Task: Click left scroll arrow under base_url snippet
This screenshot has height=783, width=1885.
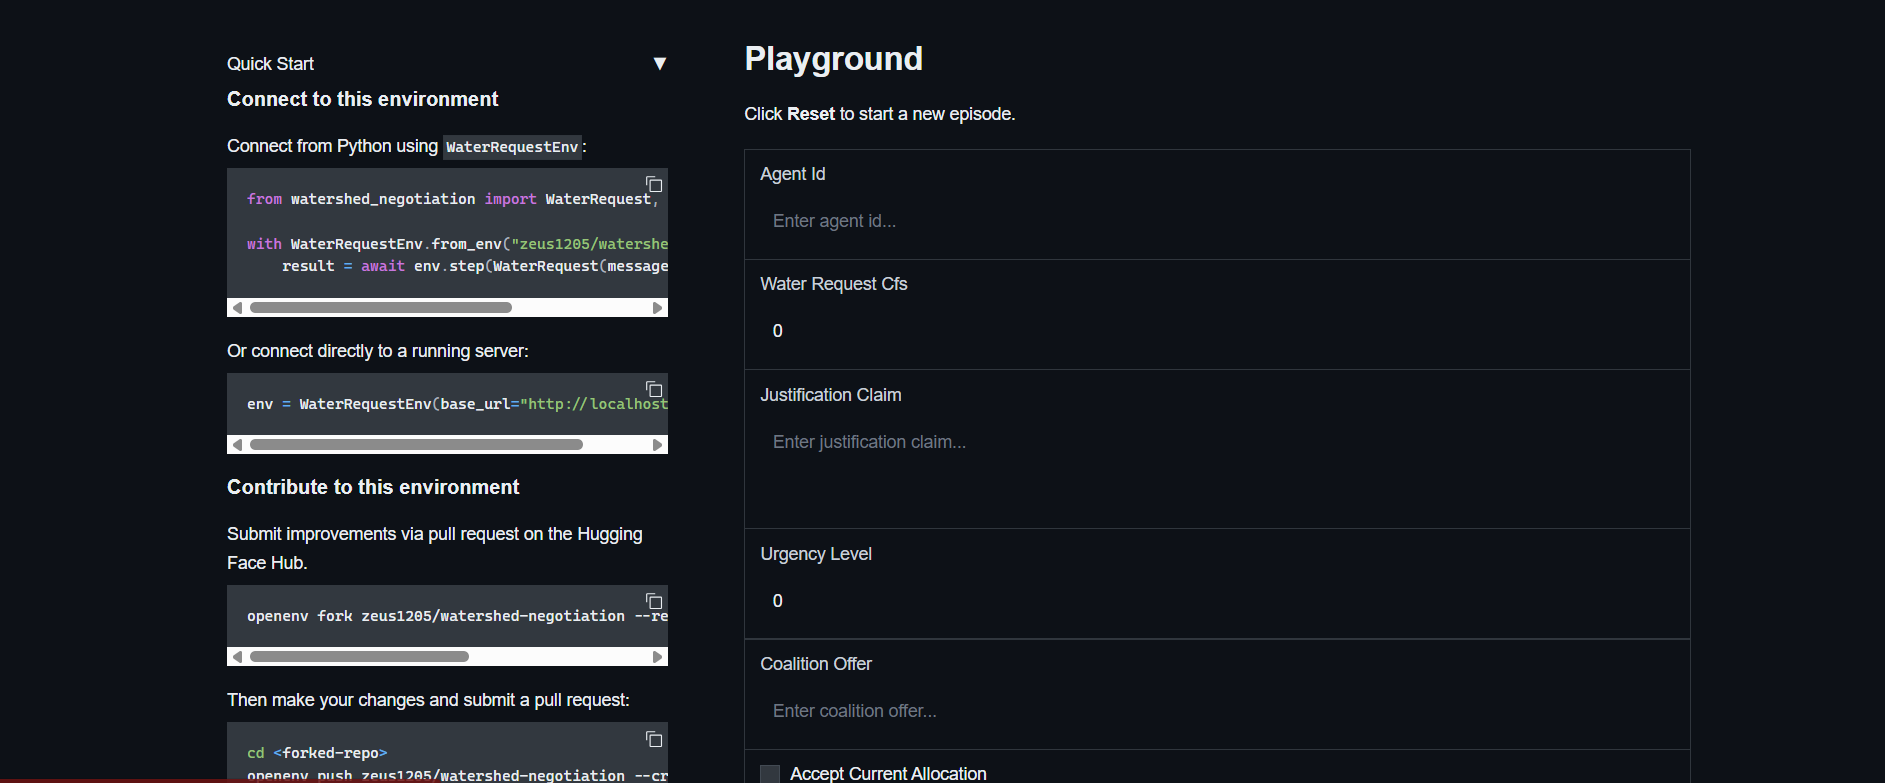Action: 237,445
